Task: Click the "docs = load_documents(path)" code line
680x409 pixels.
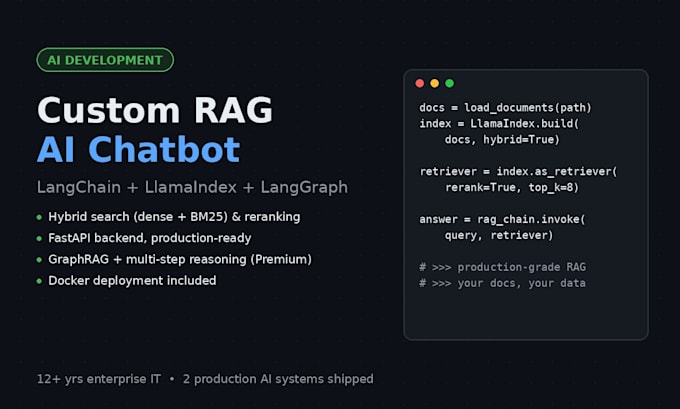Action: tap(505, 108)
